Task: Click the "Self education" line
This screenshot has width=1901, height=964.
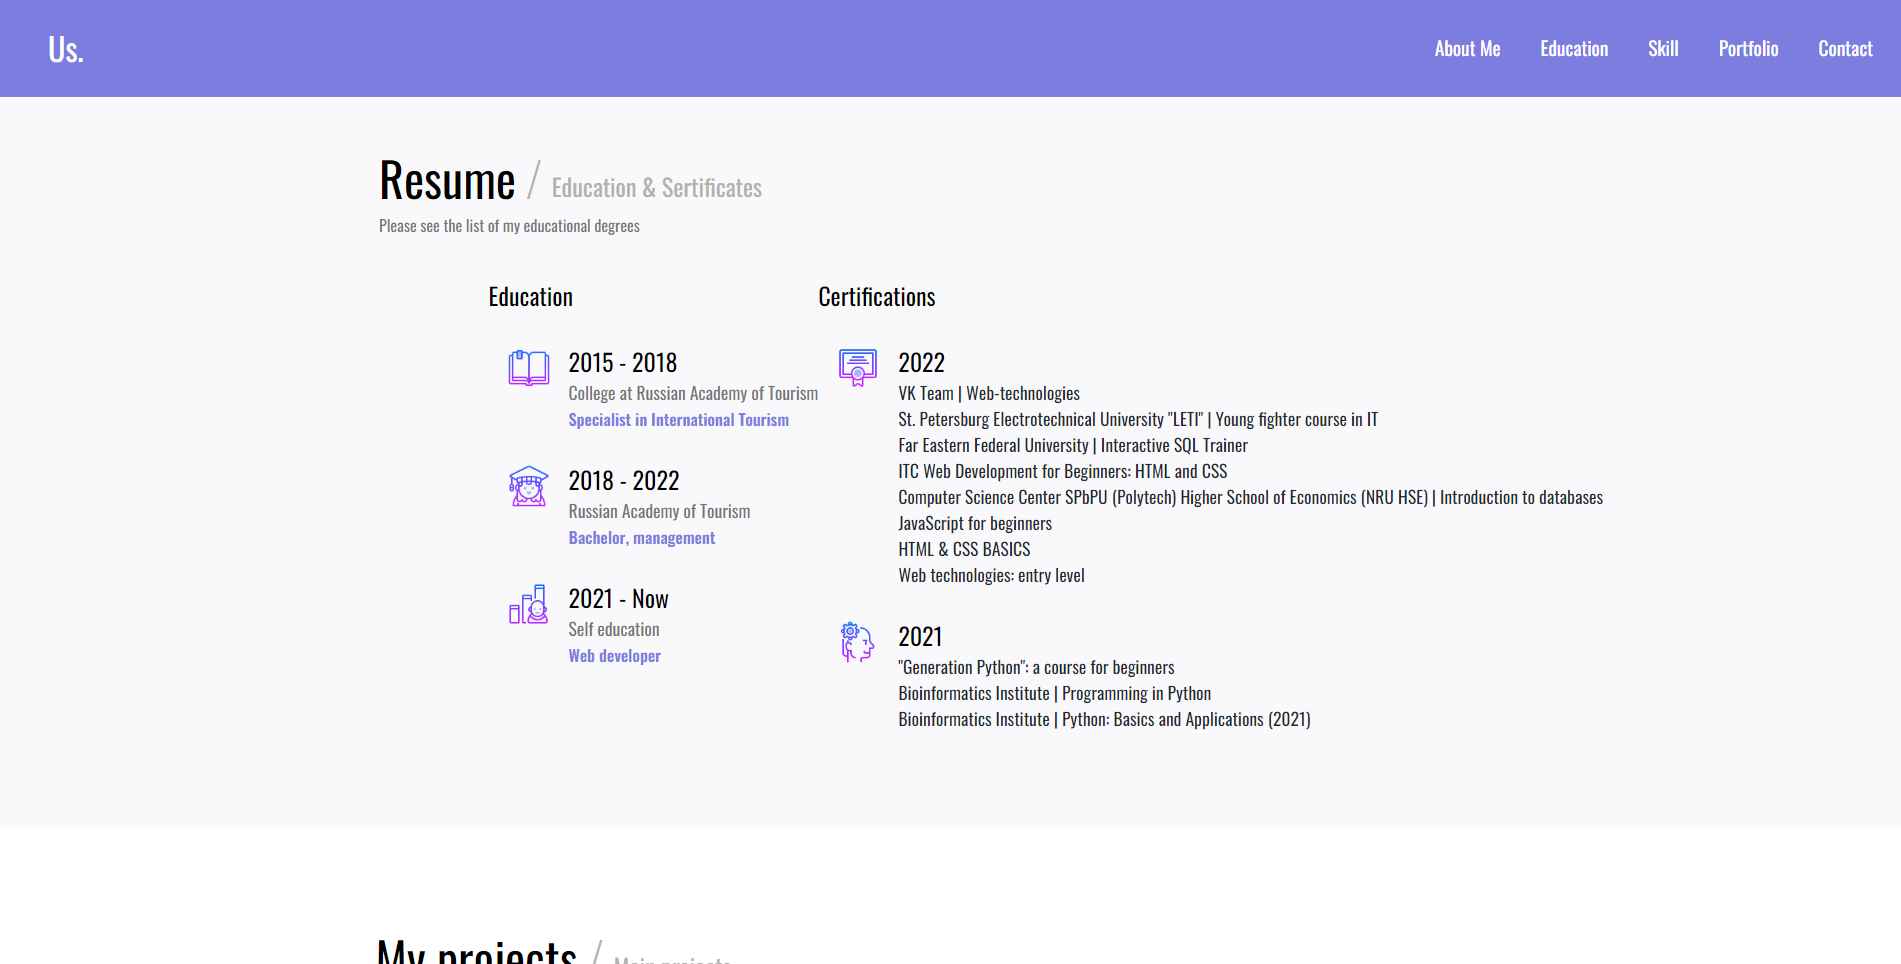Action: coord(614,630)
